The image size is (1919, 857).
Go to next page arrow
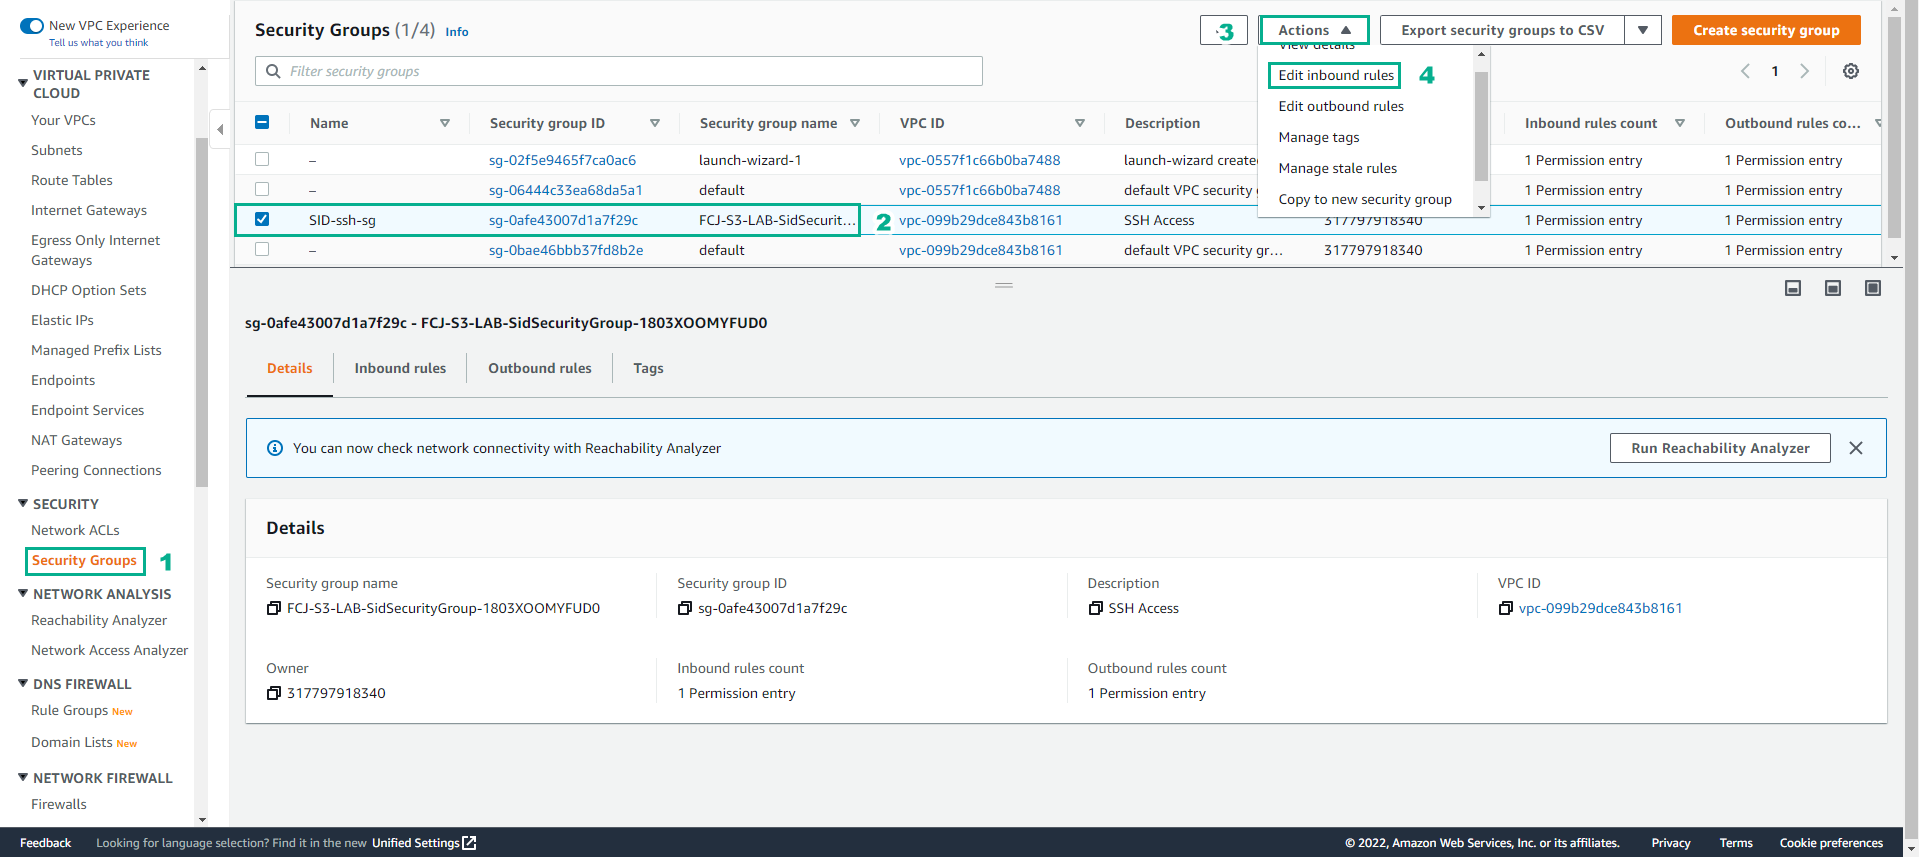click(x=1805, y=71)
